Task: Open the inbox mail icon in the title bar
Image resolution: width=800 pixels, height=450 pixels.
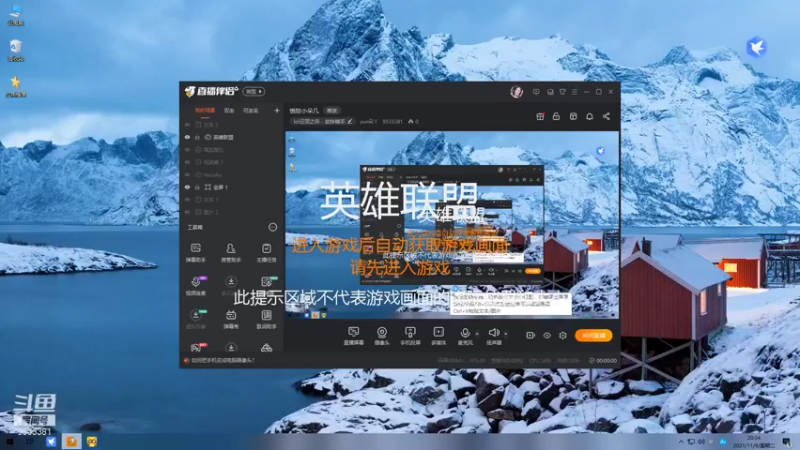Action: [550, 92]
